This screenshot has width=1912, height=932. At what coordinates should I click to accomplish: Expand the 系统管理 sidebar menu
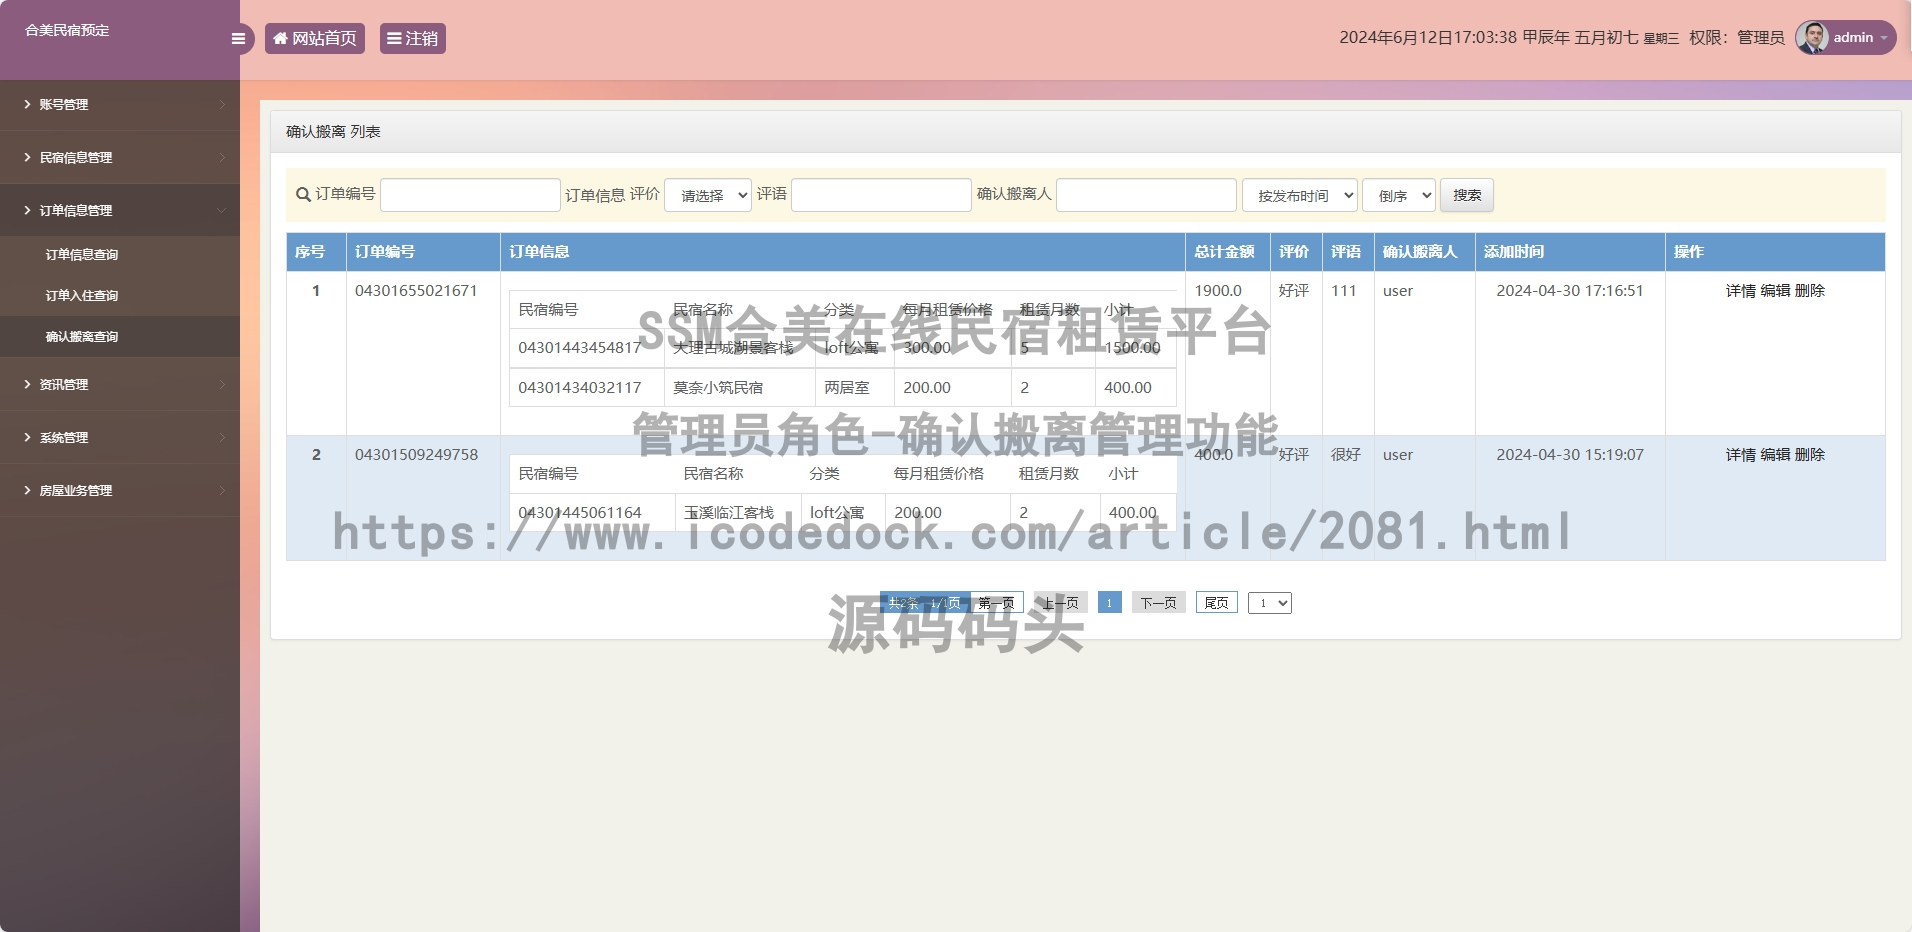[120, 437]
